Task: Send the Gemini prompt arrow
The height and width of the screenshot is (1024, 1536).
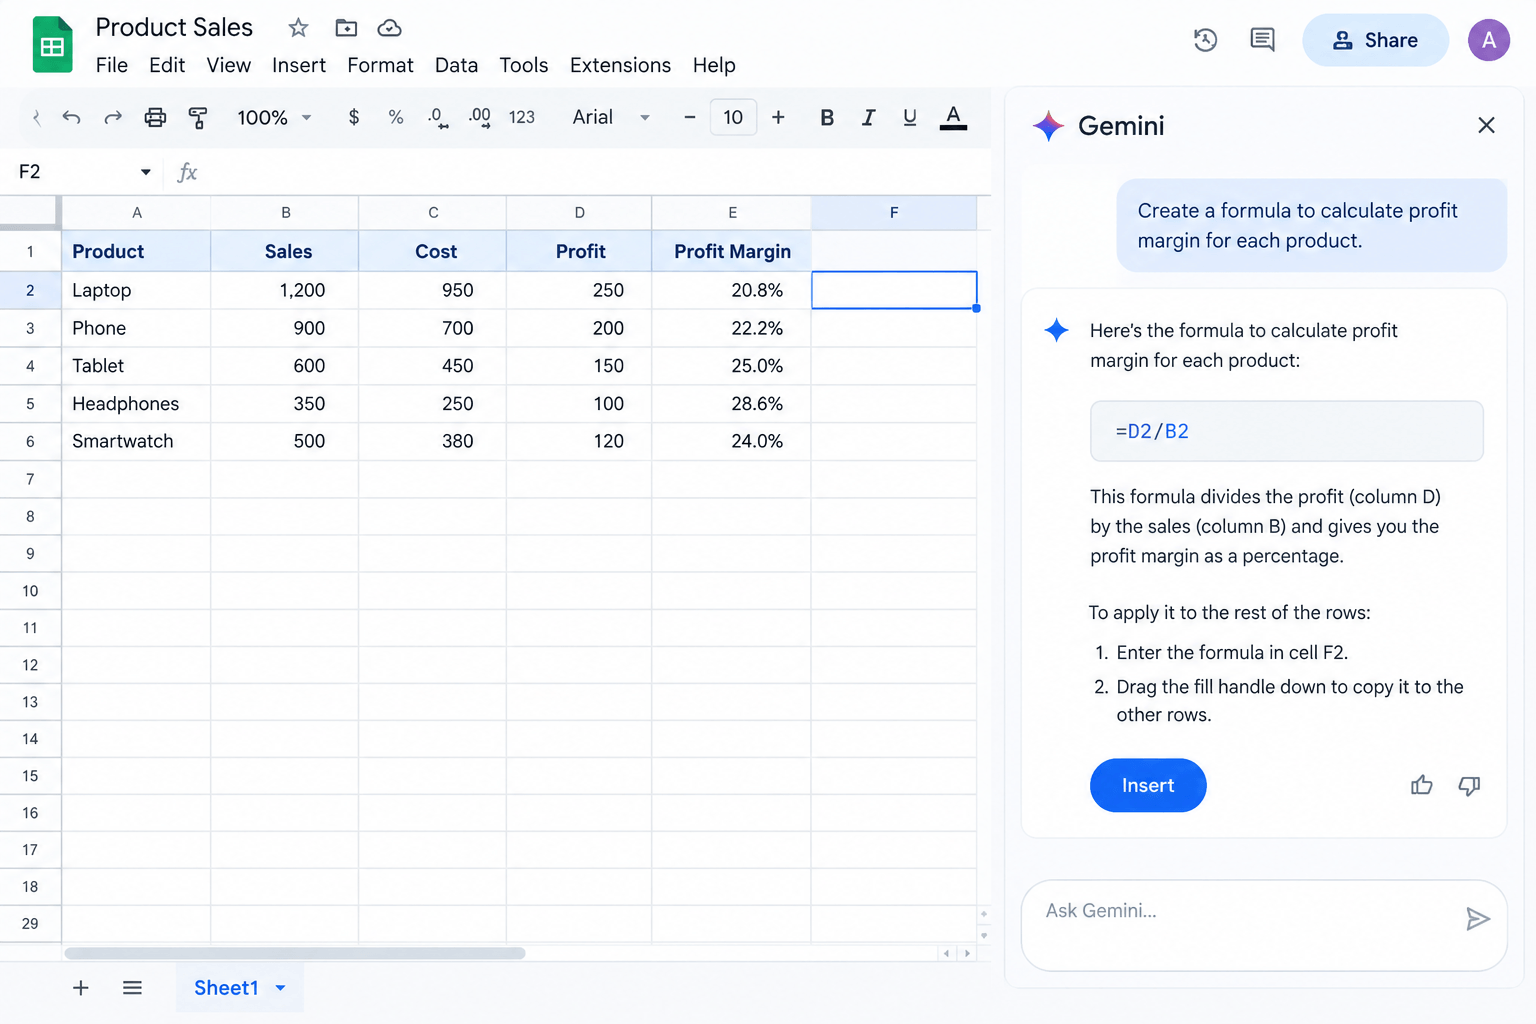Action: [1478, 919]
